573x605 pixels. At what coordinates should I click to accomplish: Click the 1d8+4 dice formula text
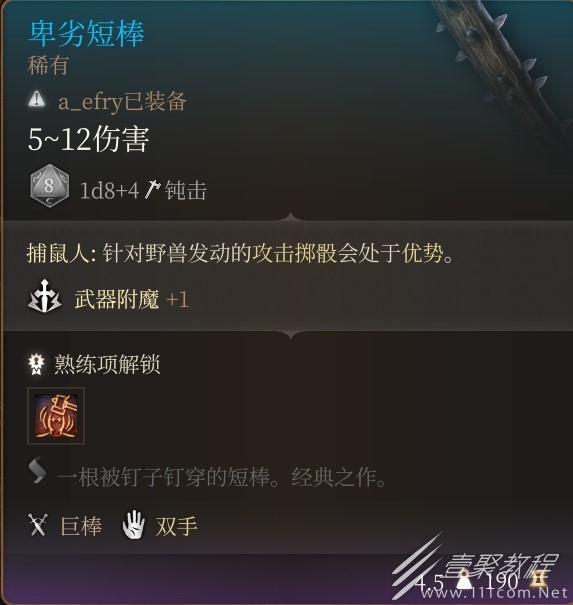tap(109, 191)
